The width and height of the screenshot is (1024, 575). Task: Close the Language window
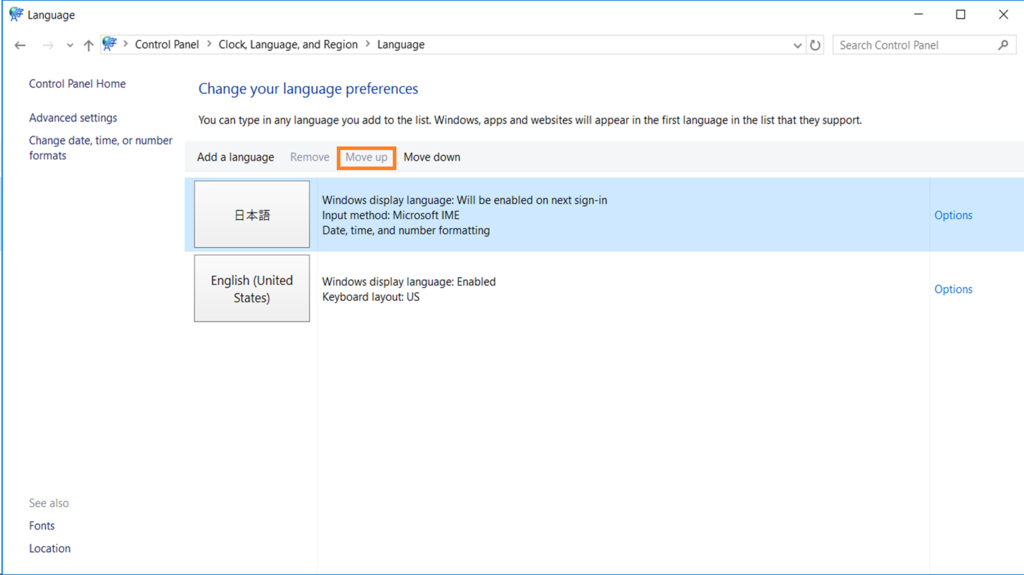coord(1003,14)
